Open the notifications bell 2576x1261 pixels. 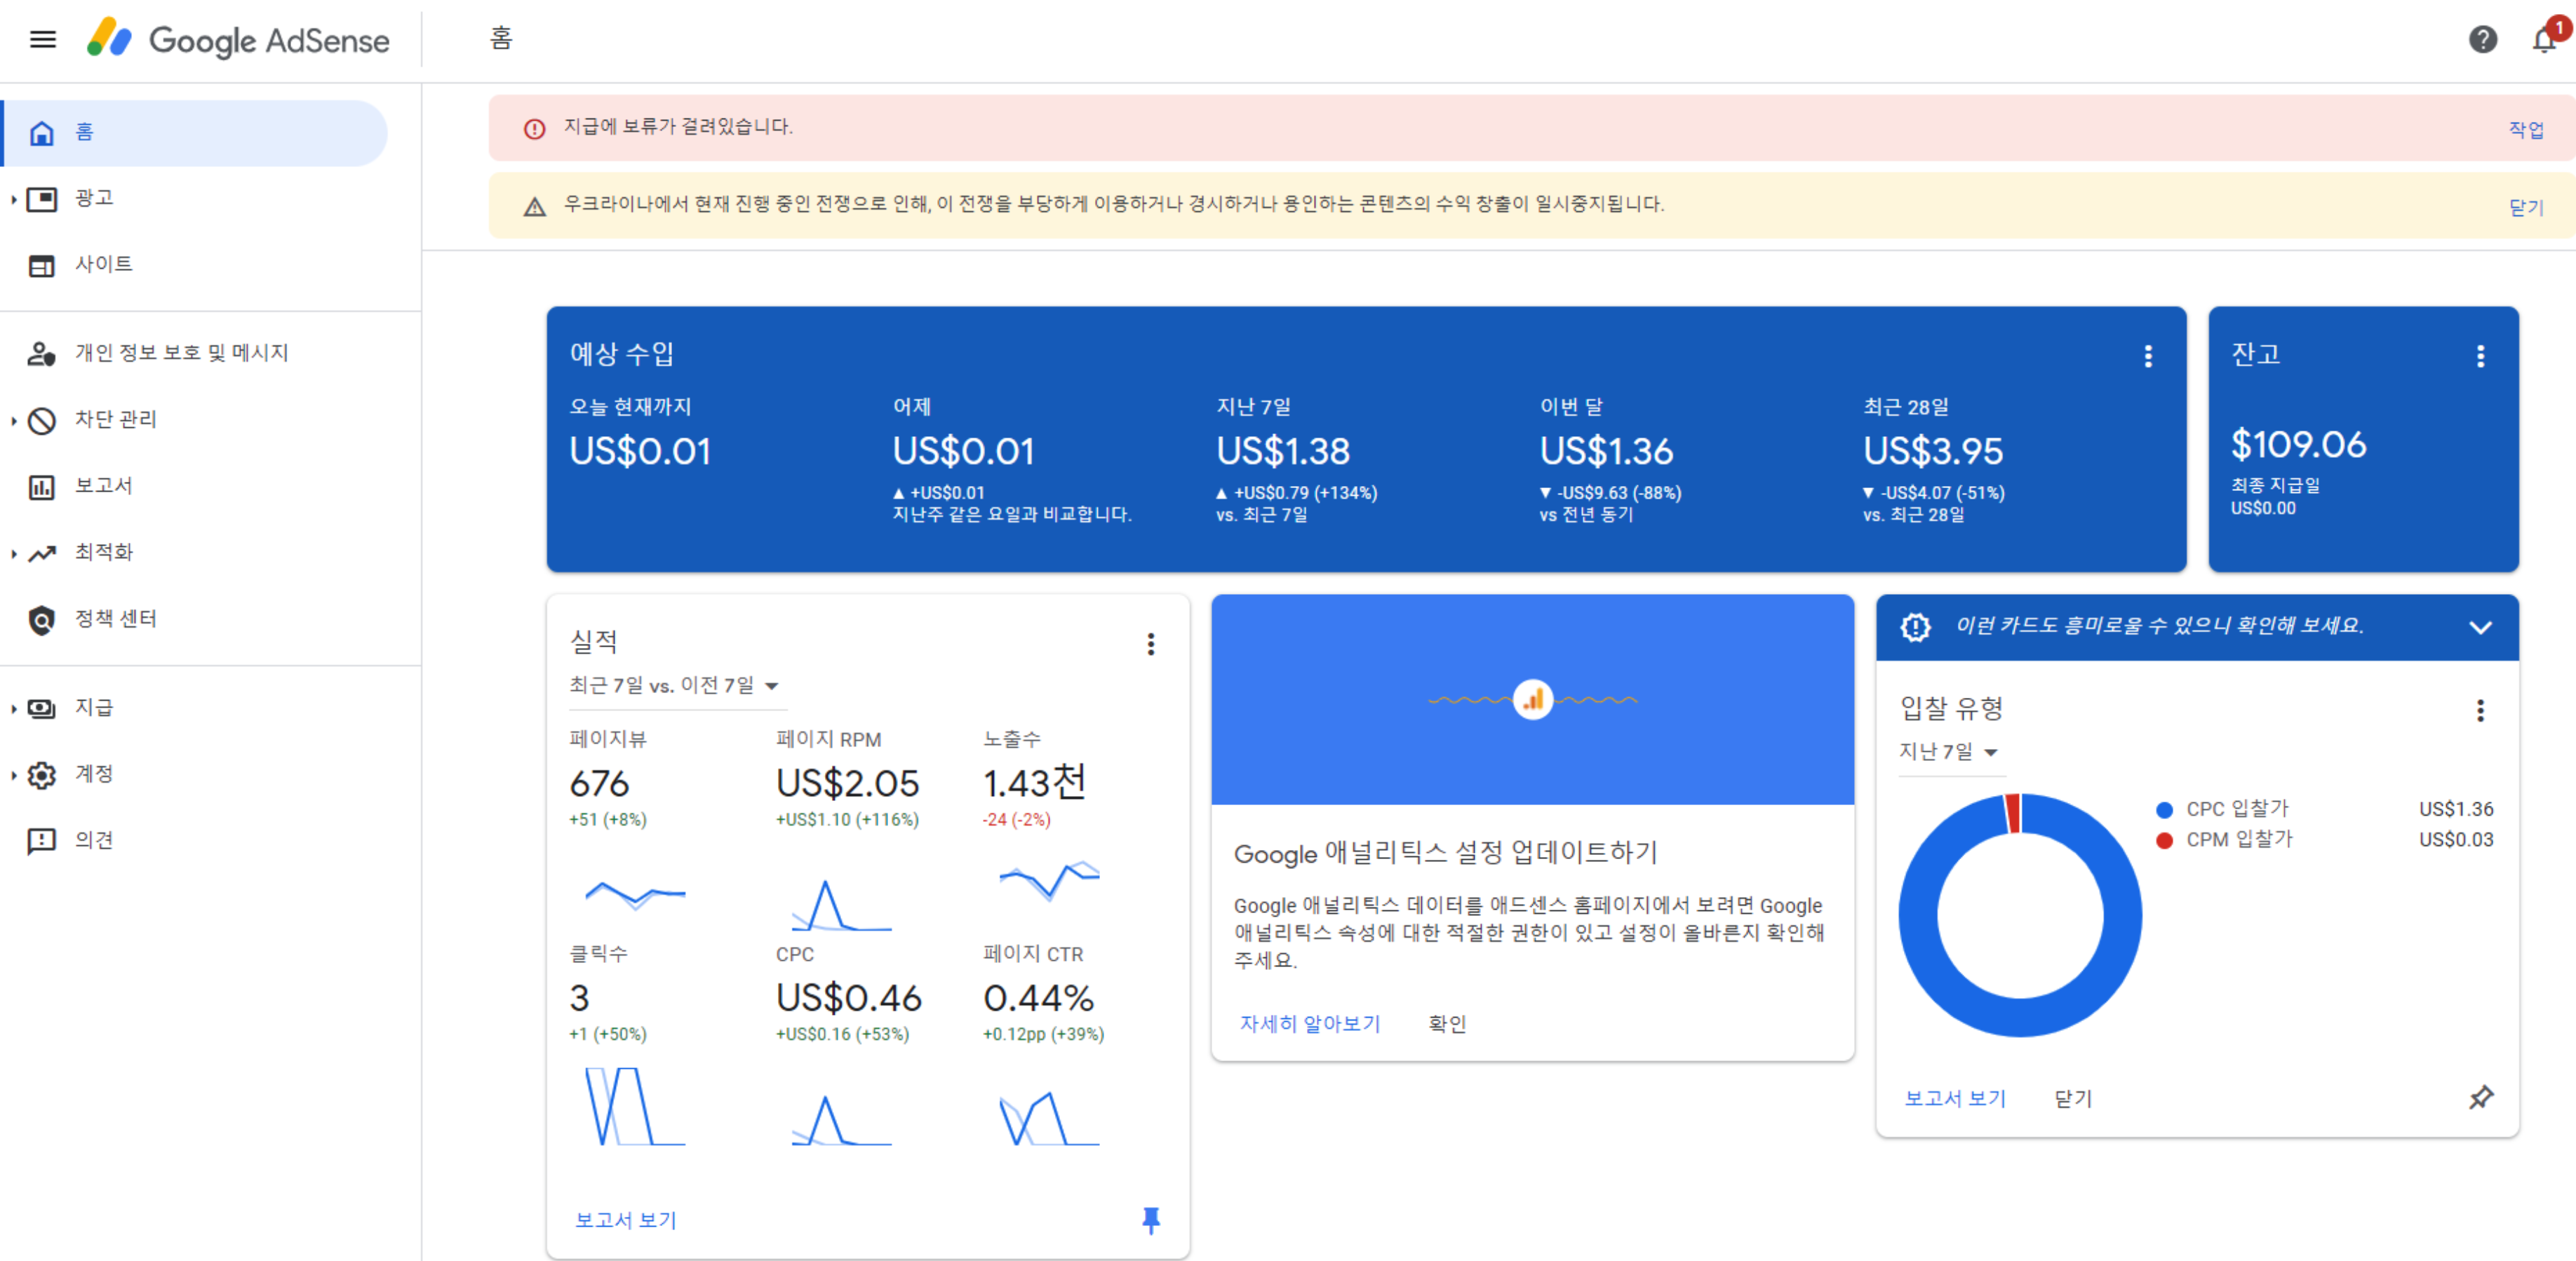point(2544,40)
